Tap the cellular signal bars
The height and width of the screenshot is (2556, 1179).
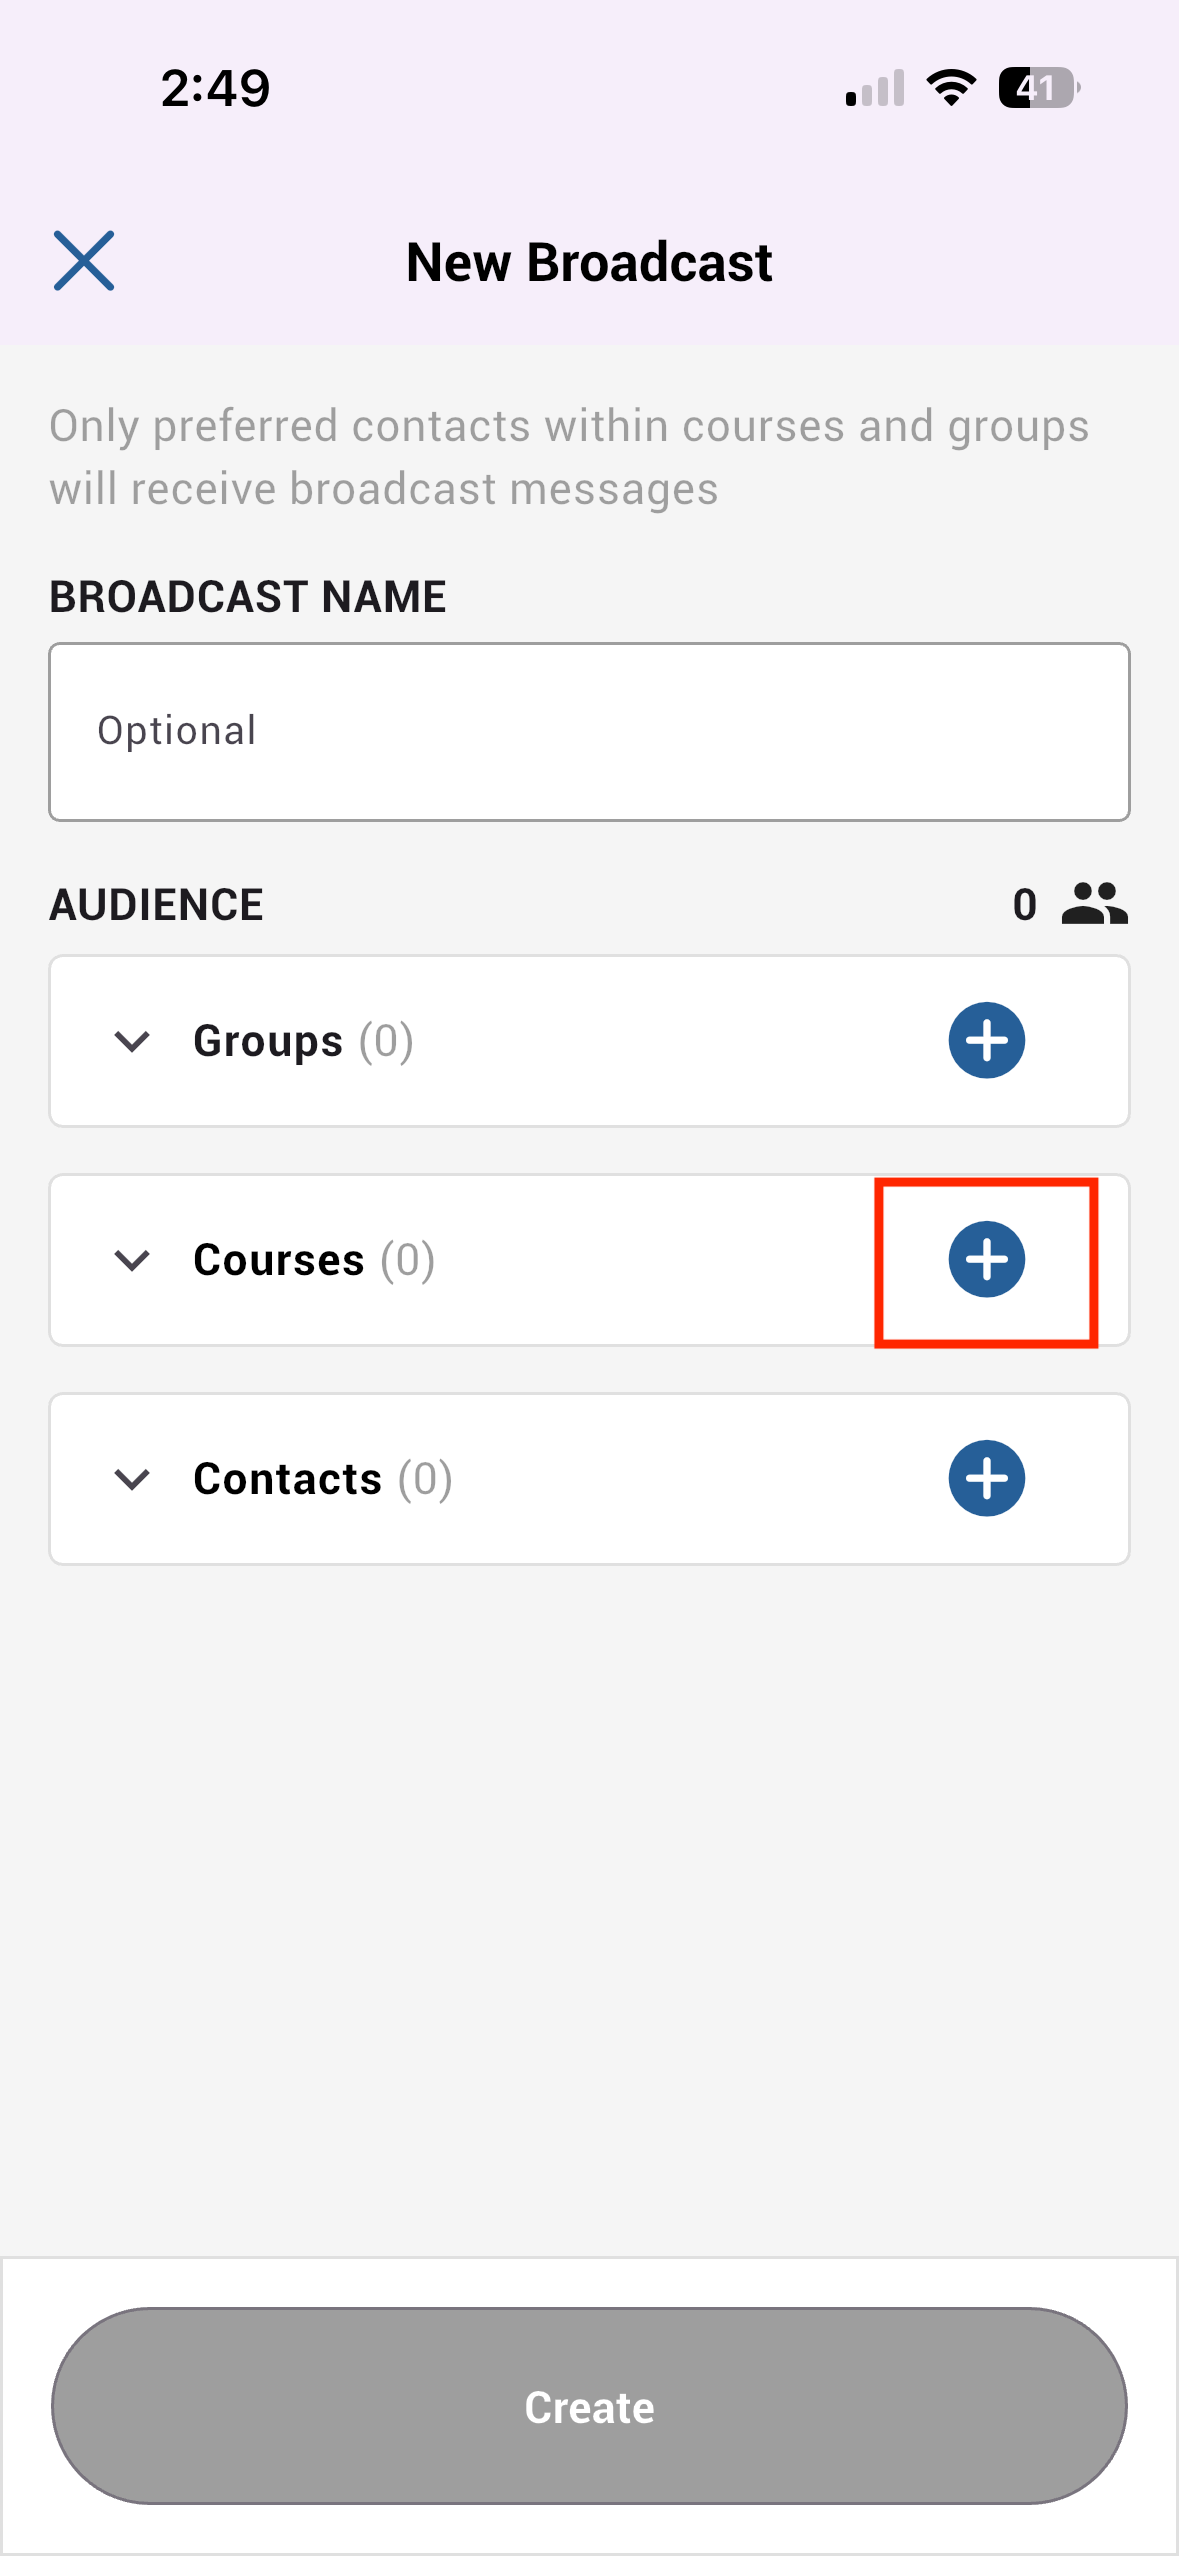tap(875, 88)
